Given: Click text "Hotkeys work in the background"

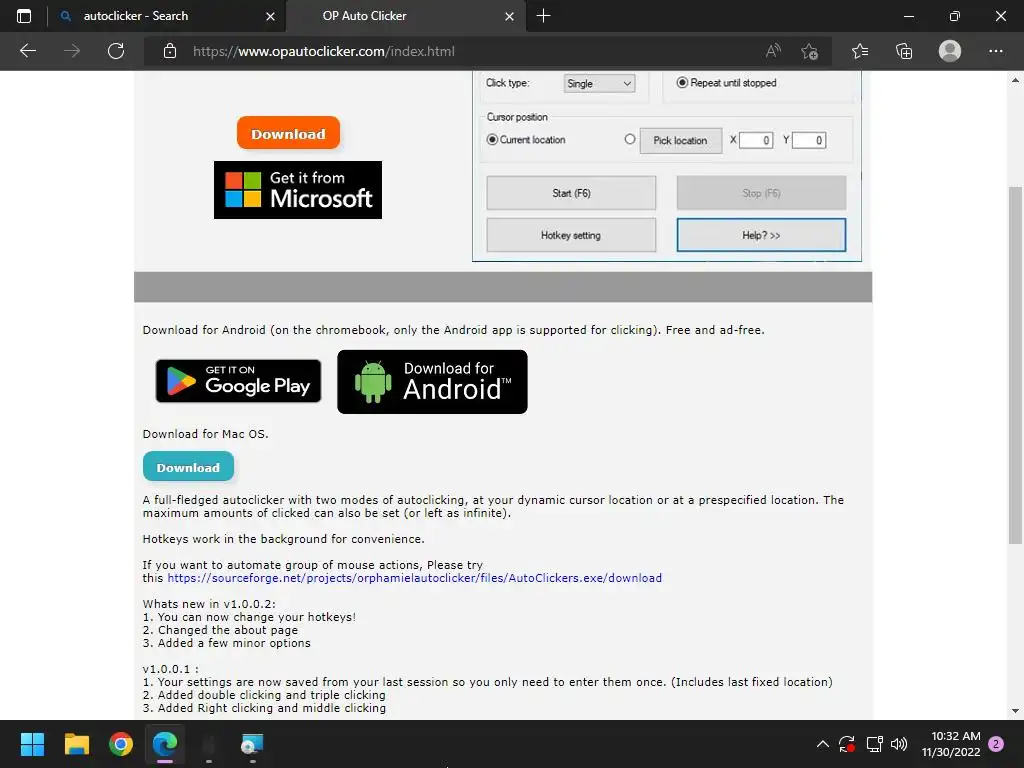Looking at the screenshot, I should [x=234, y=539].
